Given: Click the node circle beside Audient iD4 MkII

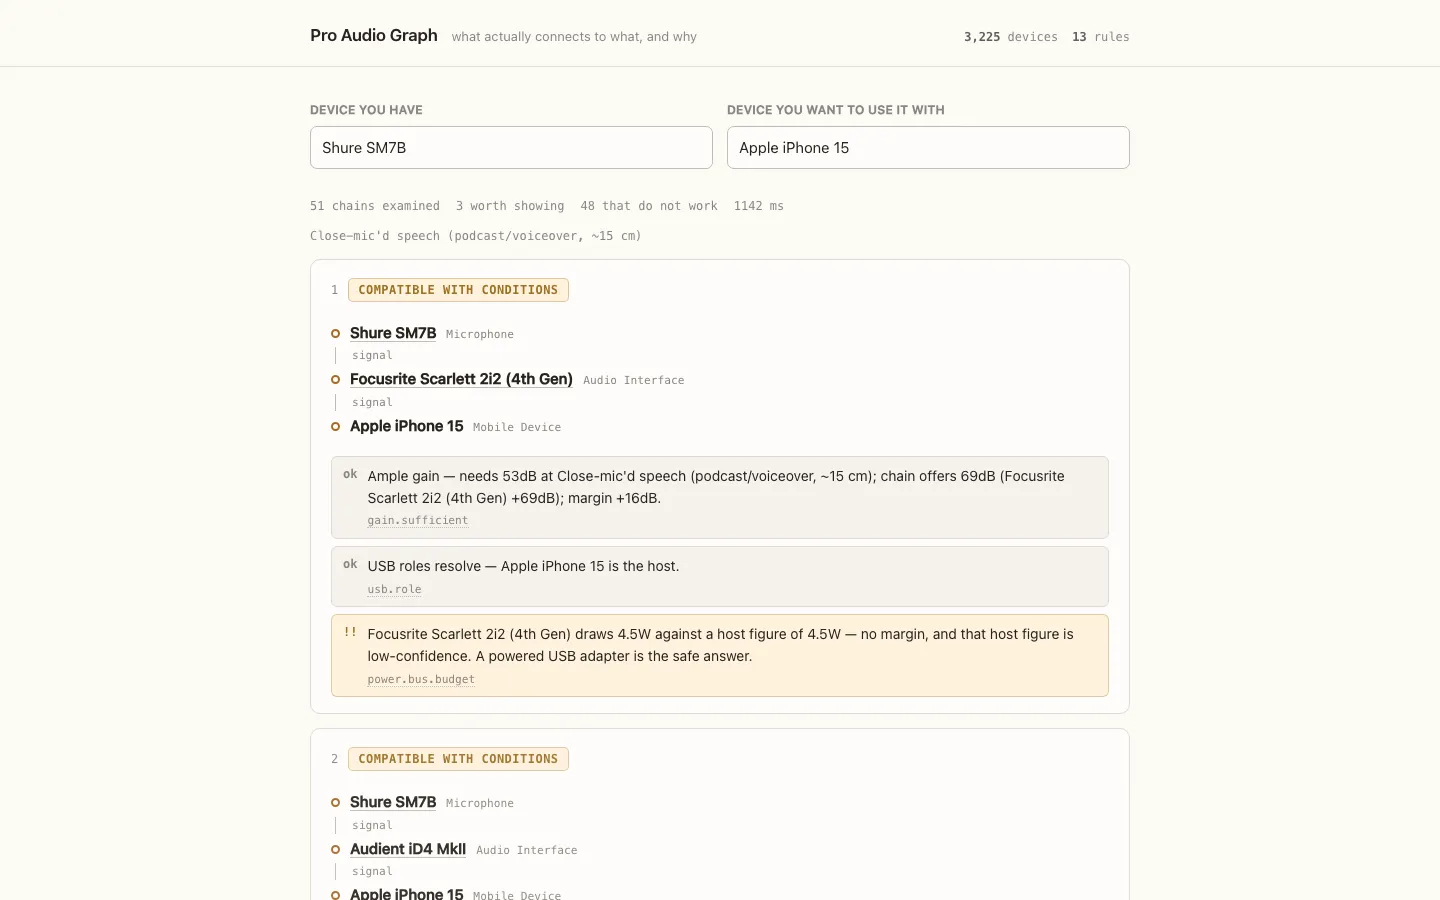Looking at the screenshot, I should click(x=335, y=849).
